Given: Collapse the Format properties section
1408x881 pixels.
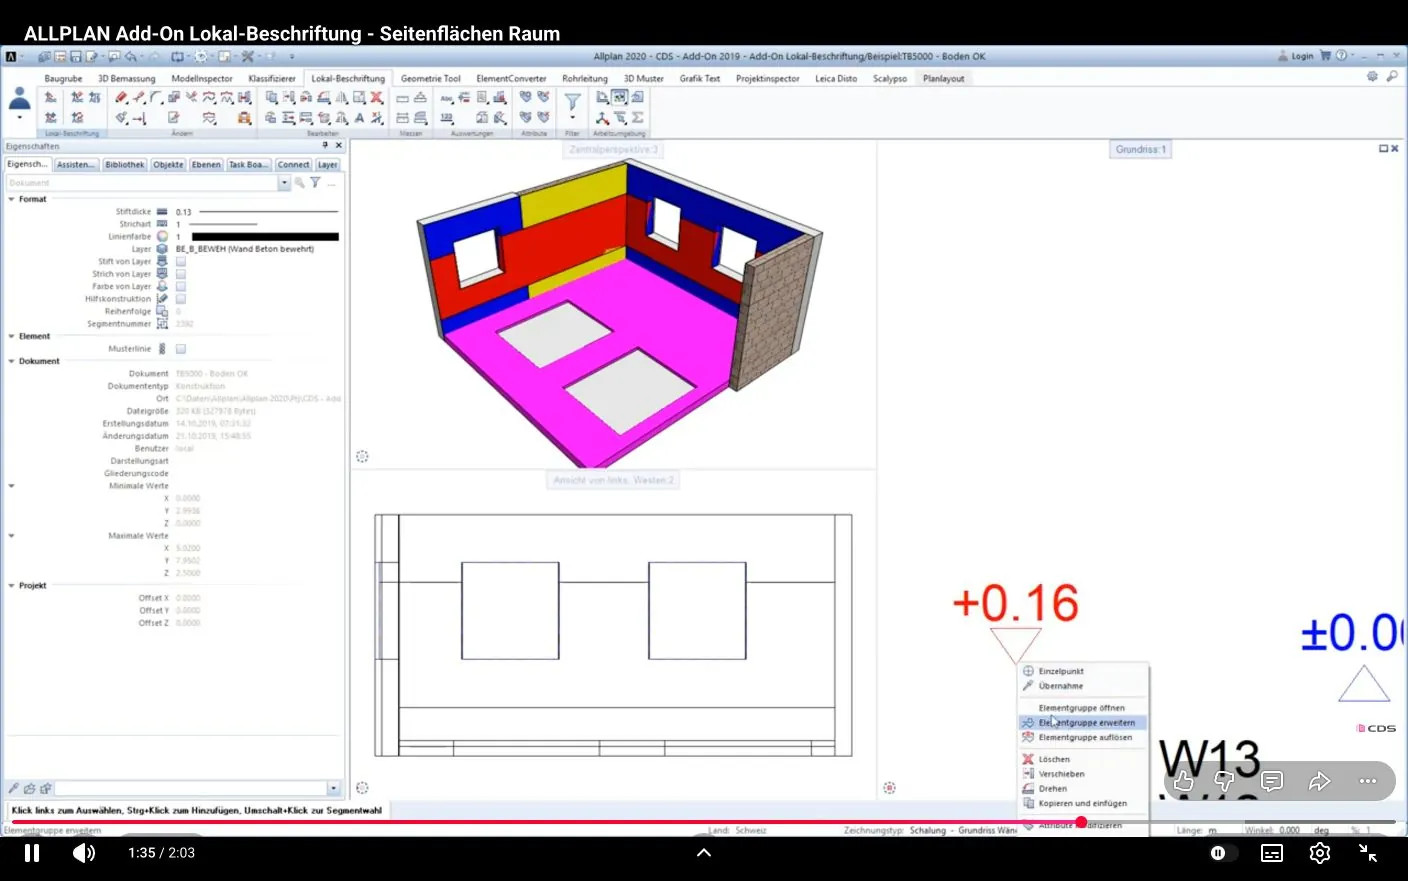Looking at the screenshot, I should tap(12, 199).
